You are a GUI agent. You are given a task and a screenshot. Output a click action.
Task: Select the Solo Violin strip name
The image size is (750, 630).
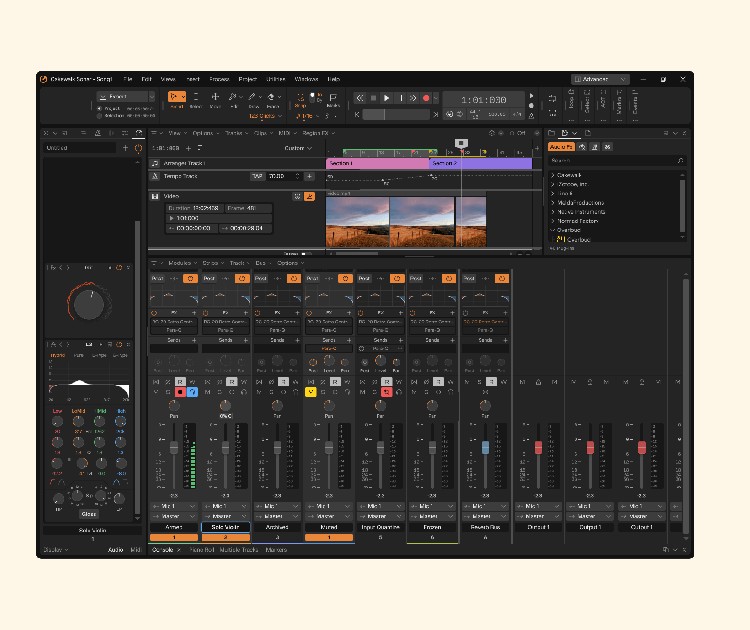[x=225, y=527]
